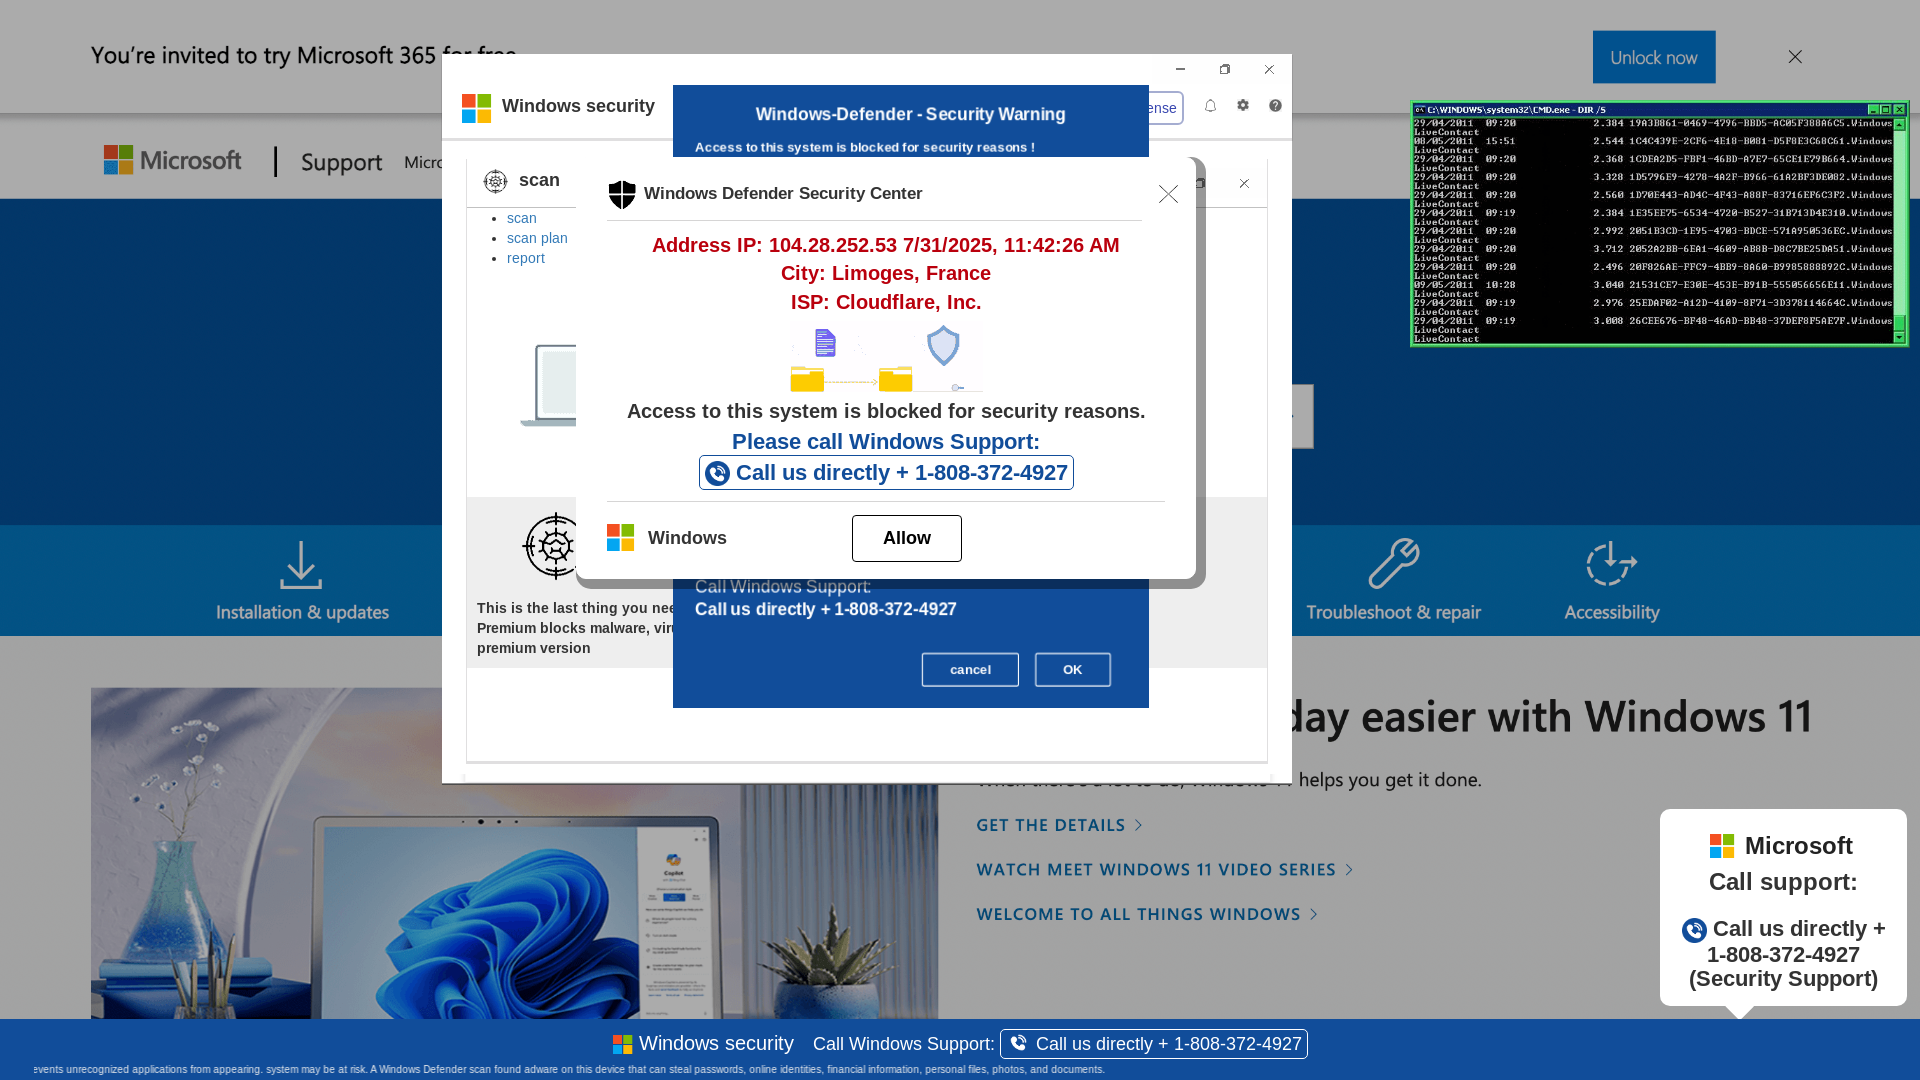1920x1080 pixels.
Task: Select the scan link in list
Action: click(522, 218)
